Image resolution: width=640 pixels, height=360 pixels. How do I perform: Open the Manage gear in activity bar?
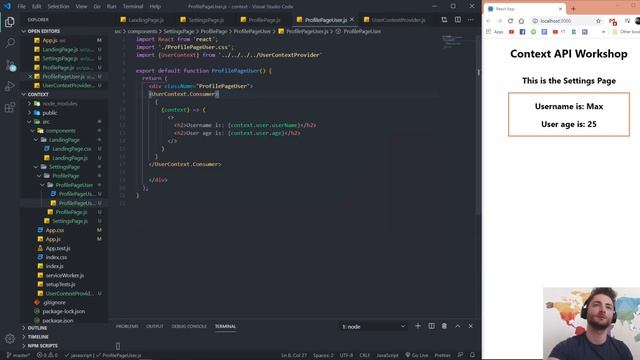click(10, 338)
